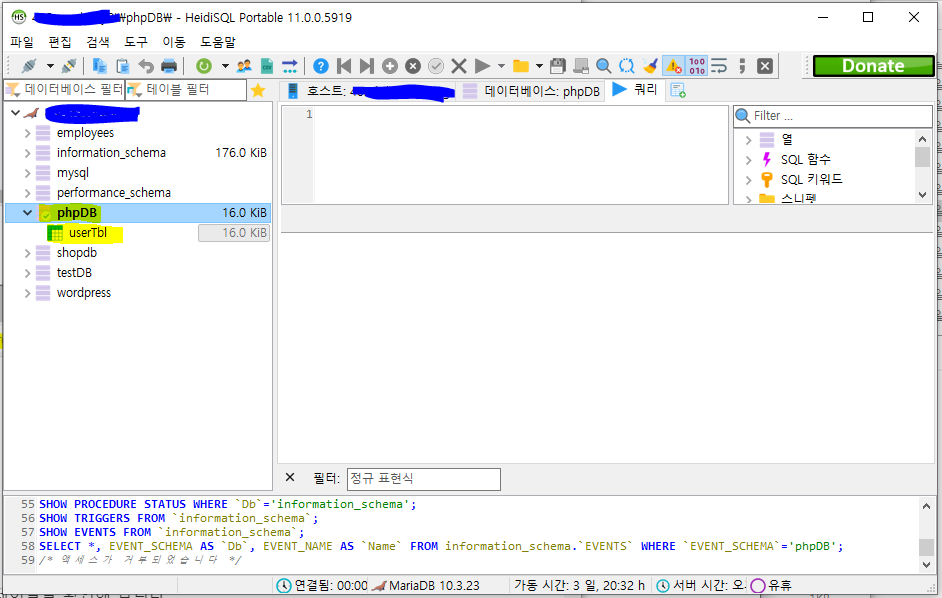Switch to the 쿼리 tab
Image resolution: width=942 pixels, height=598 pixels.
click(x=635, y=90)
